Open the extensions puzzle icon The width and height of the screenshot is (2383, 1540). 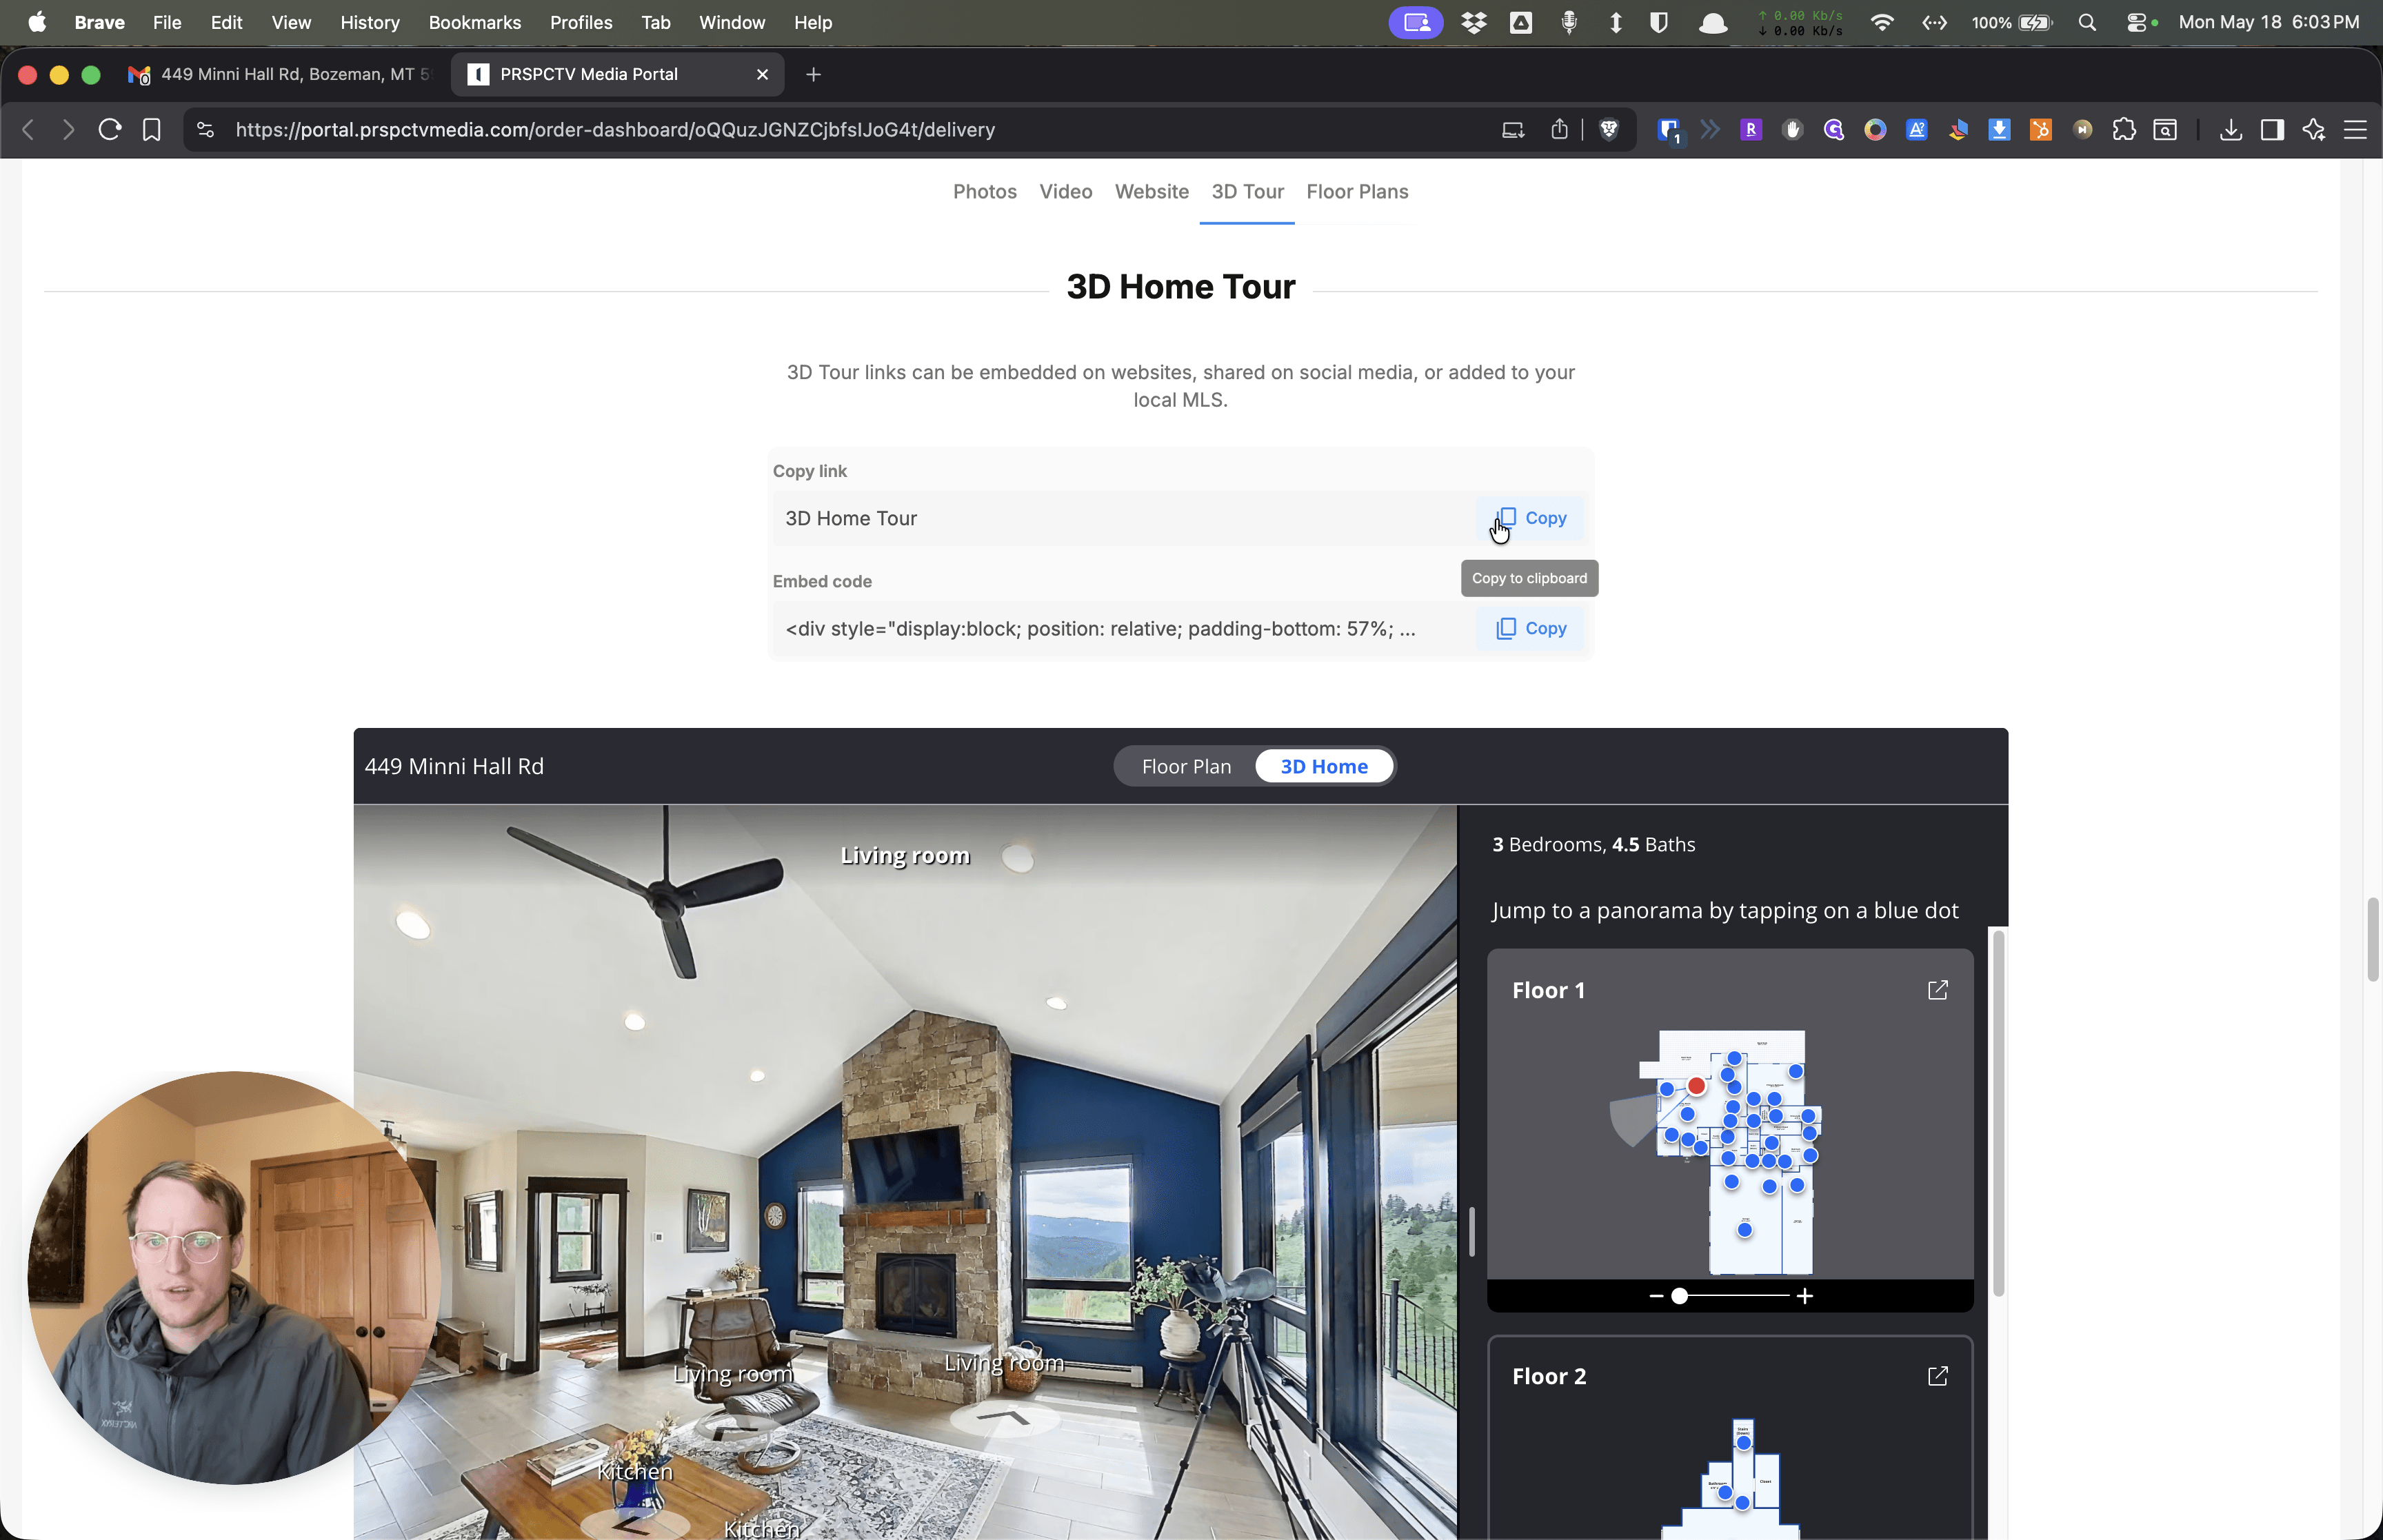(2123, 129)
